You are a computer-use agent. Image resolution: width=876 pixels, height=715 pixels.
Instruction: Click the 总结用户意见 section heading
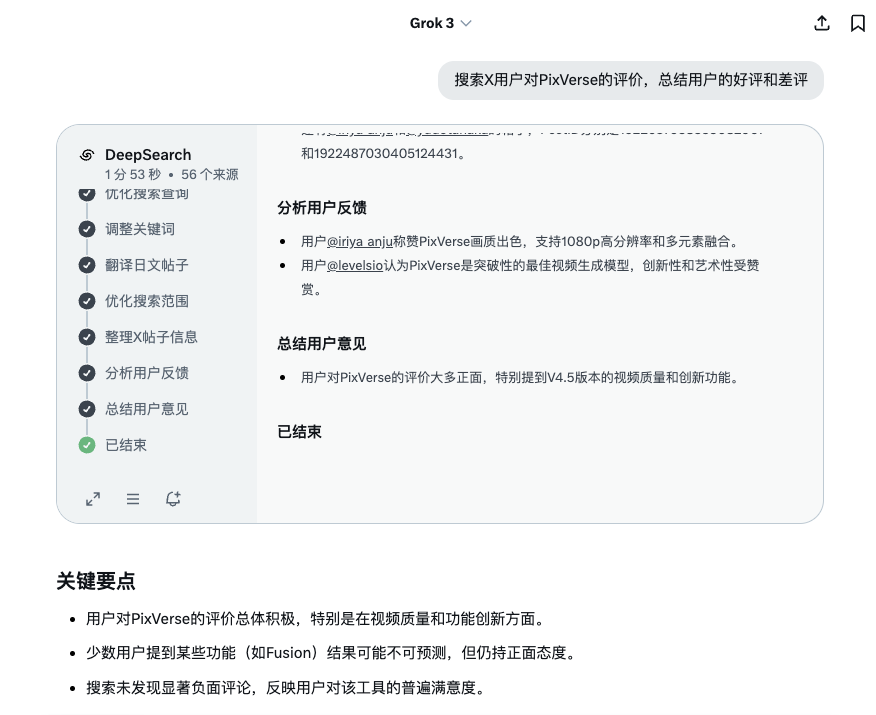point(322,344)
